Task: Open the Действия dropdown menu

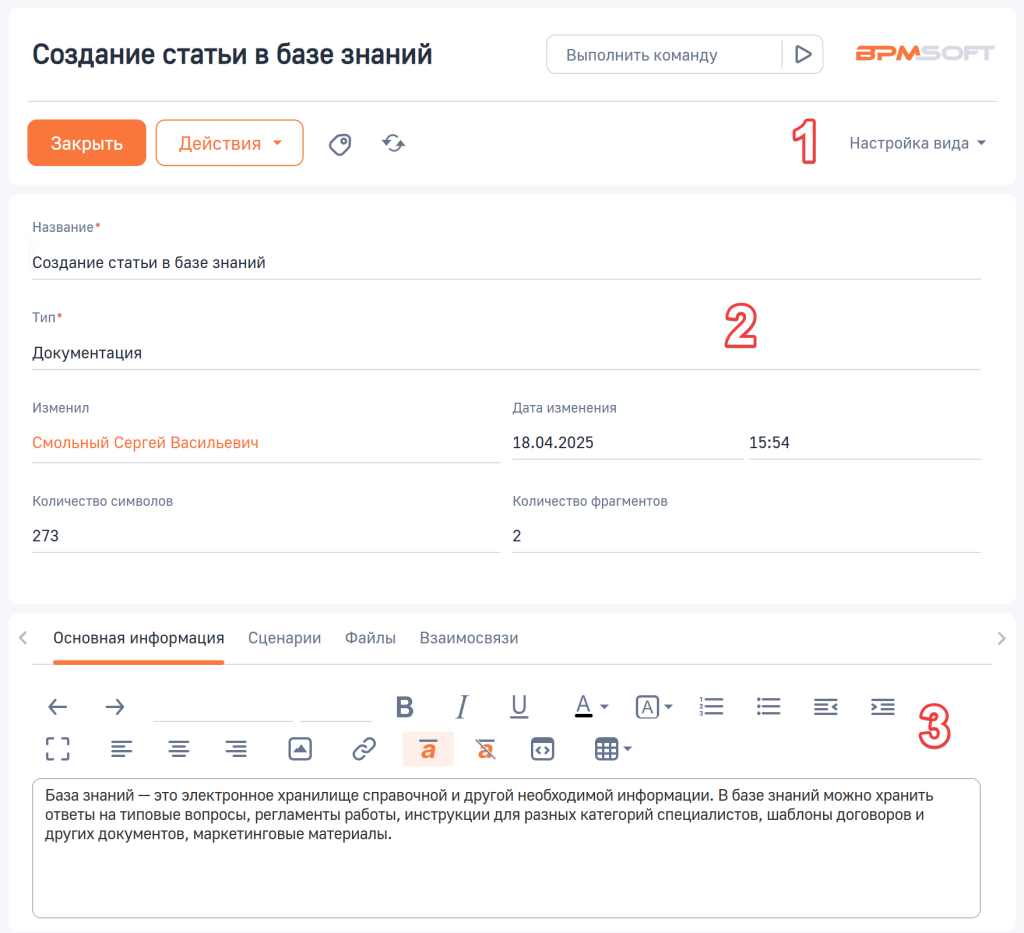Action: pyautogui.click(x=229, y=142)
